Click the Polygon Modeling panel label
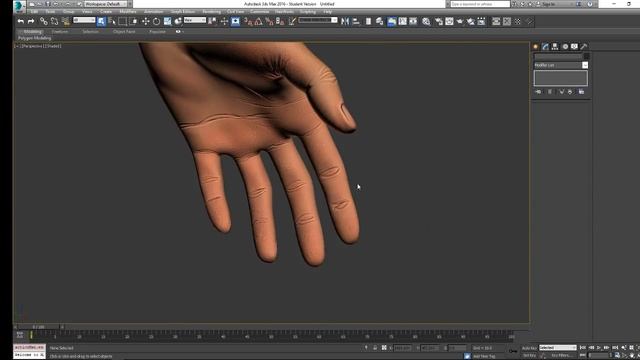The image size is (640, 360). point(35,38)
